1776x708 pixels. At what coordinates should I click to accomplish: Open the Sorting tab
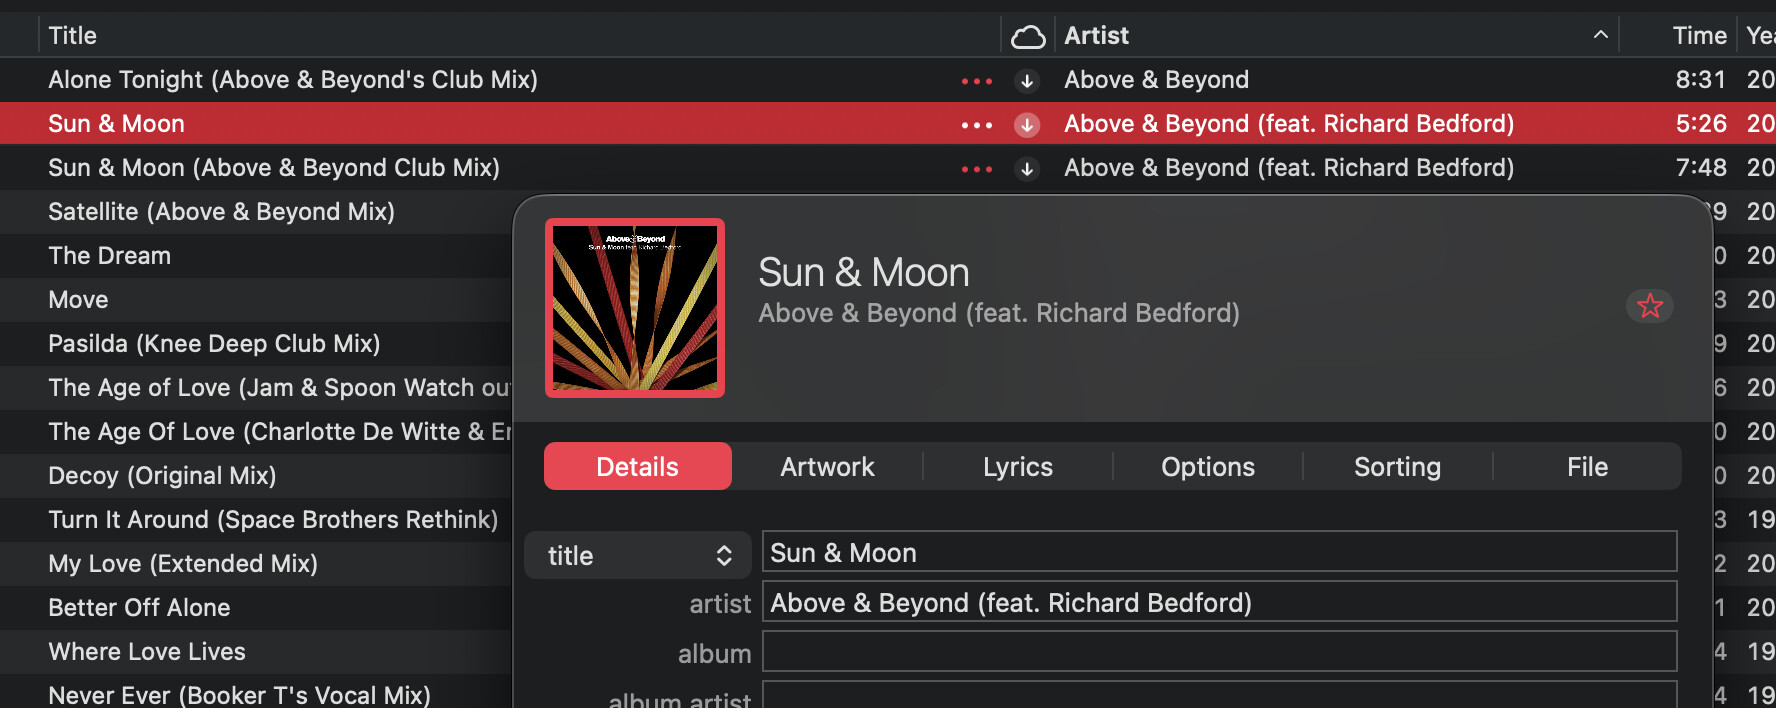click(x=1397, y=467)
